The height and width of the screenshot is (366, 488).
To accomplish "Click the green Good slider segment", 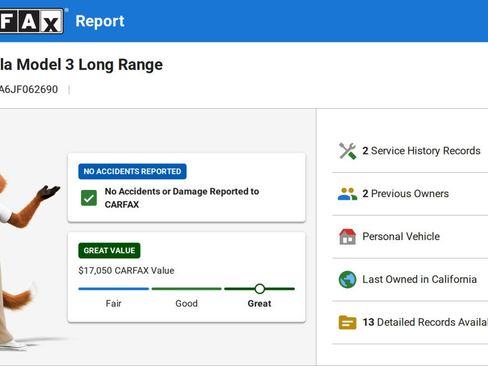I will coord(186,289).
